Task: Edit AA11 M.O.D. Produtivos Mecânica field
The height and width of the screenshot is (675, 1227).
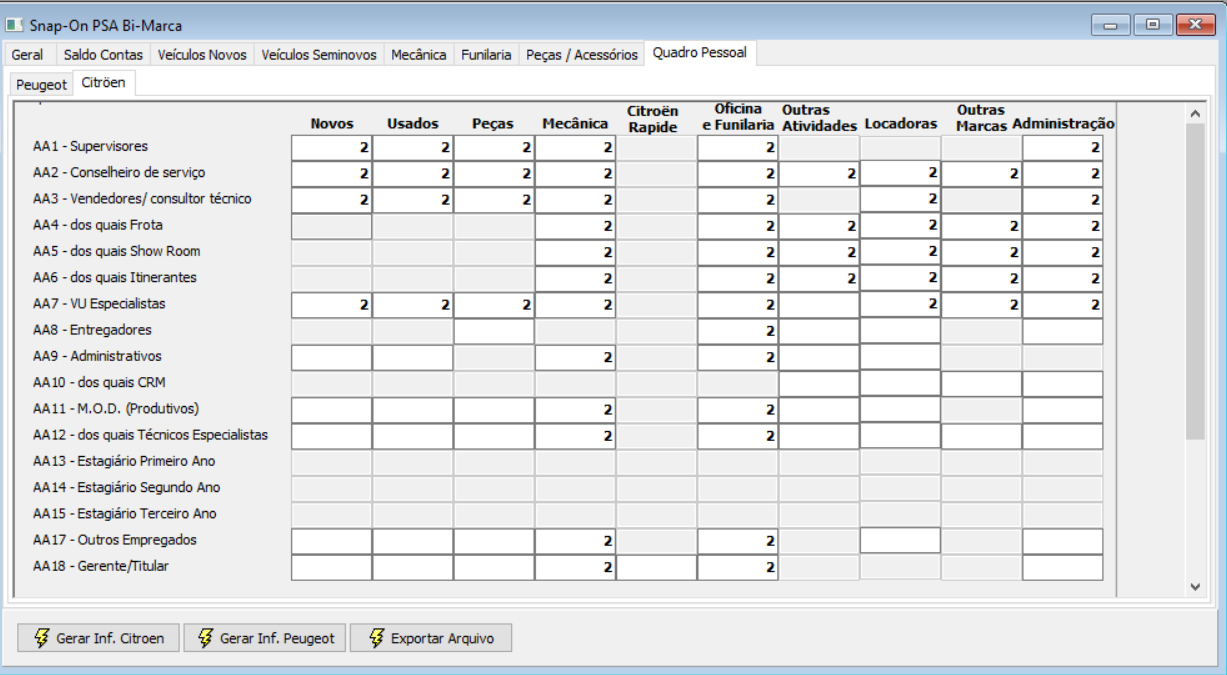Action: 575,410
